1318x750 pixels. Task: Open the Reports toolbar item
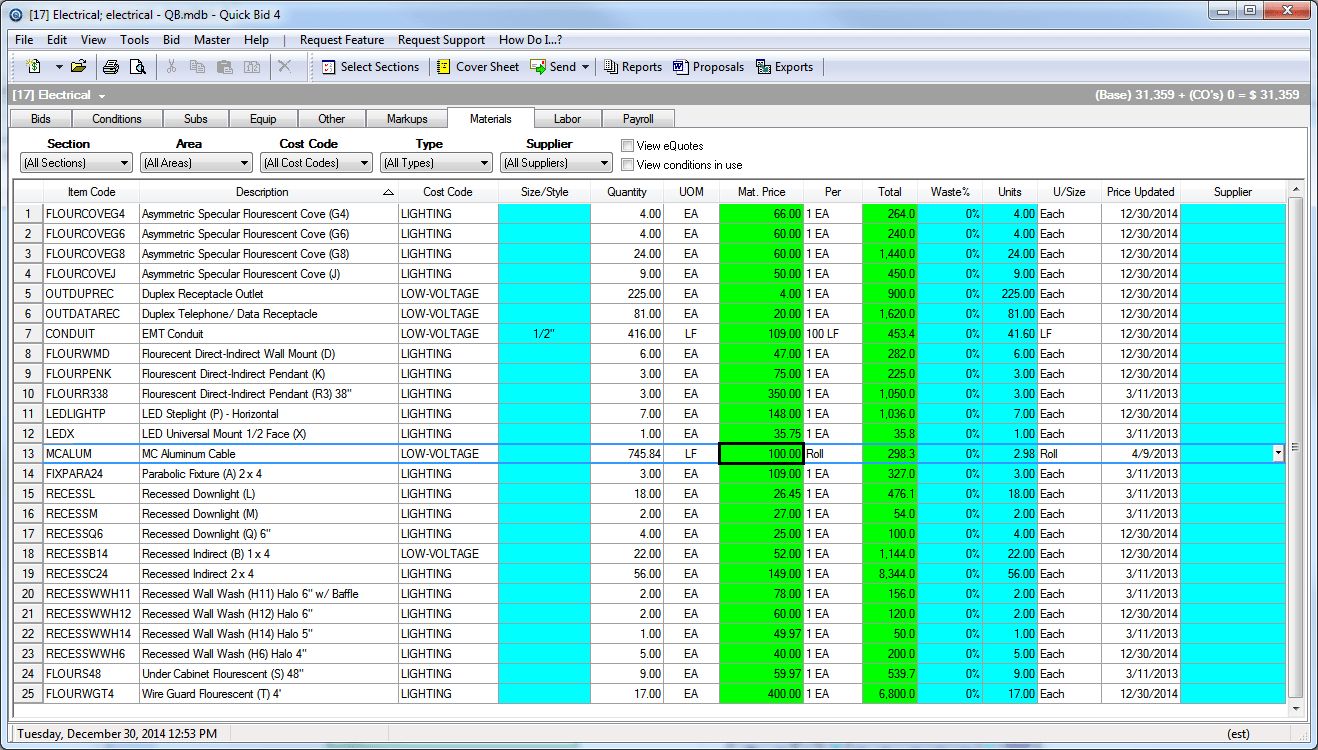pos(632,67)
